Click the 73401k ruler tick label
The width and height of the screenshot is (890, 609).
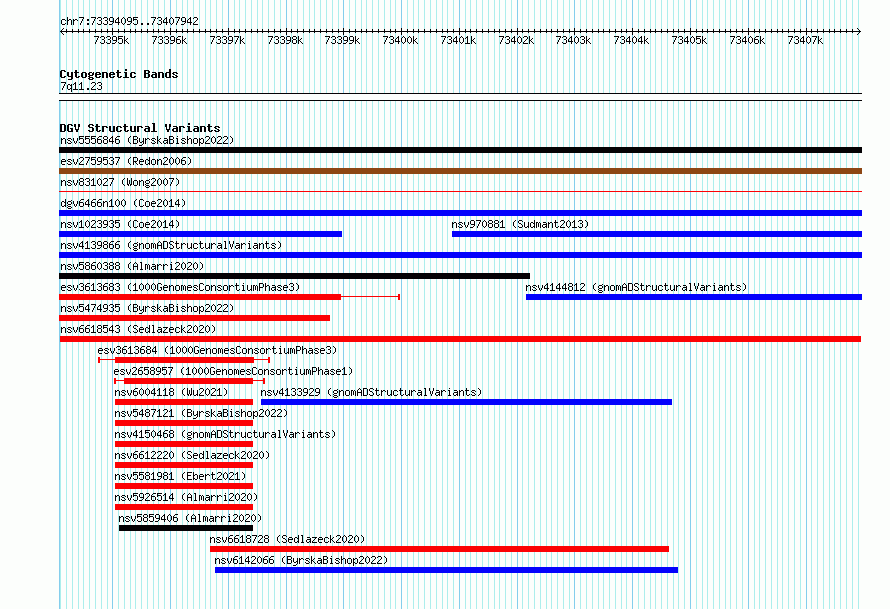[458, 40]
